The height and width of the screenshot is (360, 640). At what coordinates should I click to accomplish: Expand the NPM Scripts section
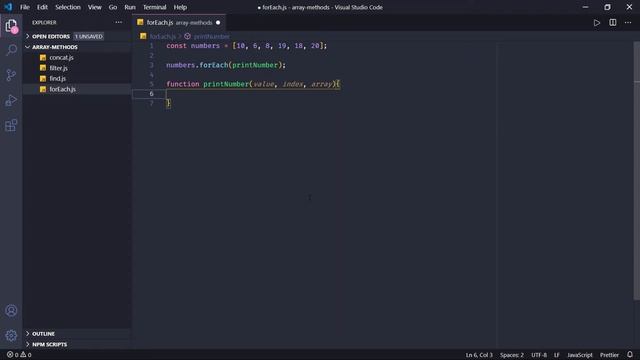pos(78,344)
